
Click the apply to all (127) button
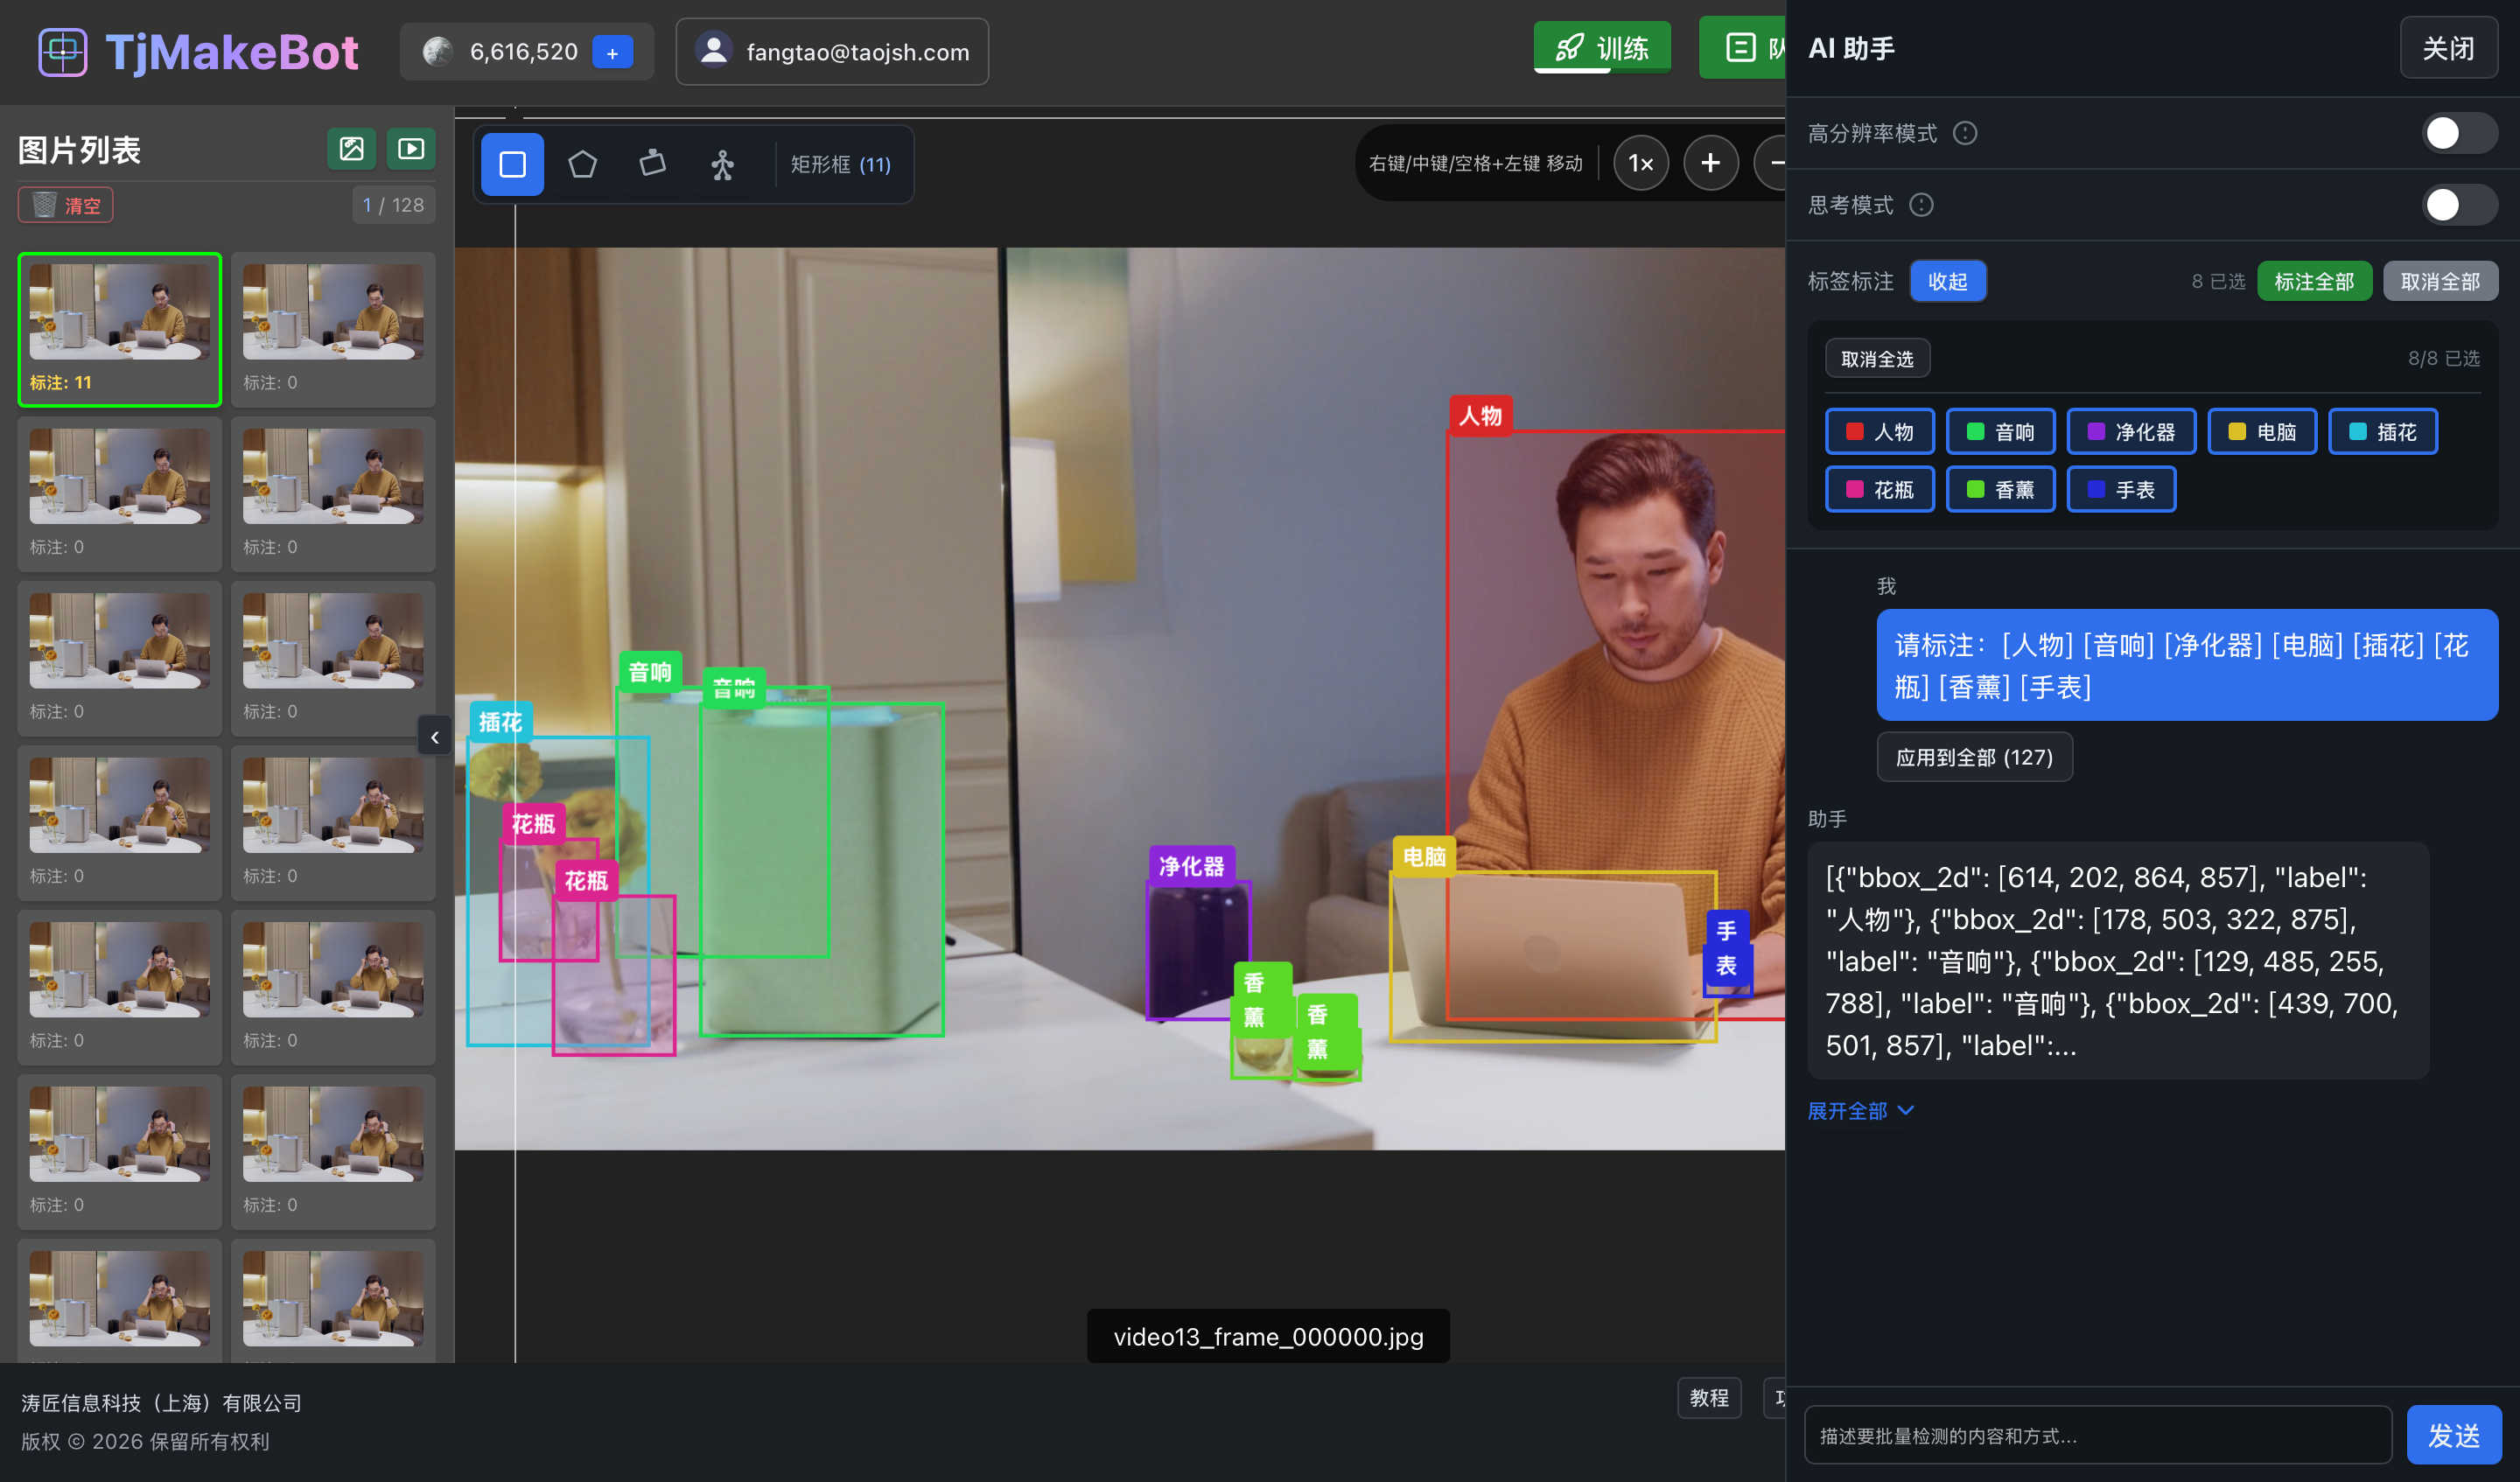pos(1973,757)
